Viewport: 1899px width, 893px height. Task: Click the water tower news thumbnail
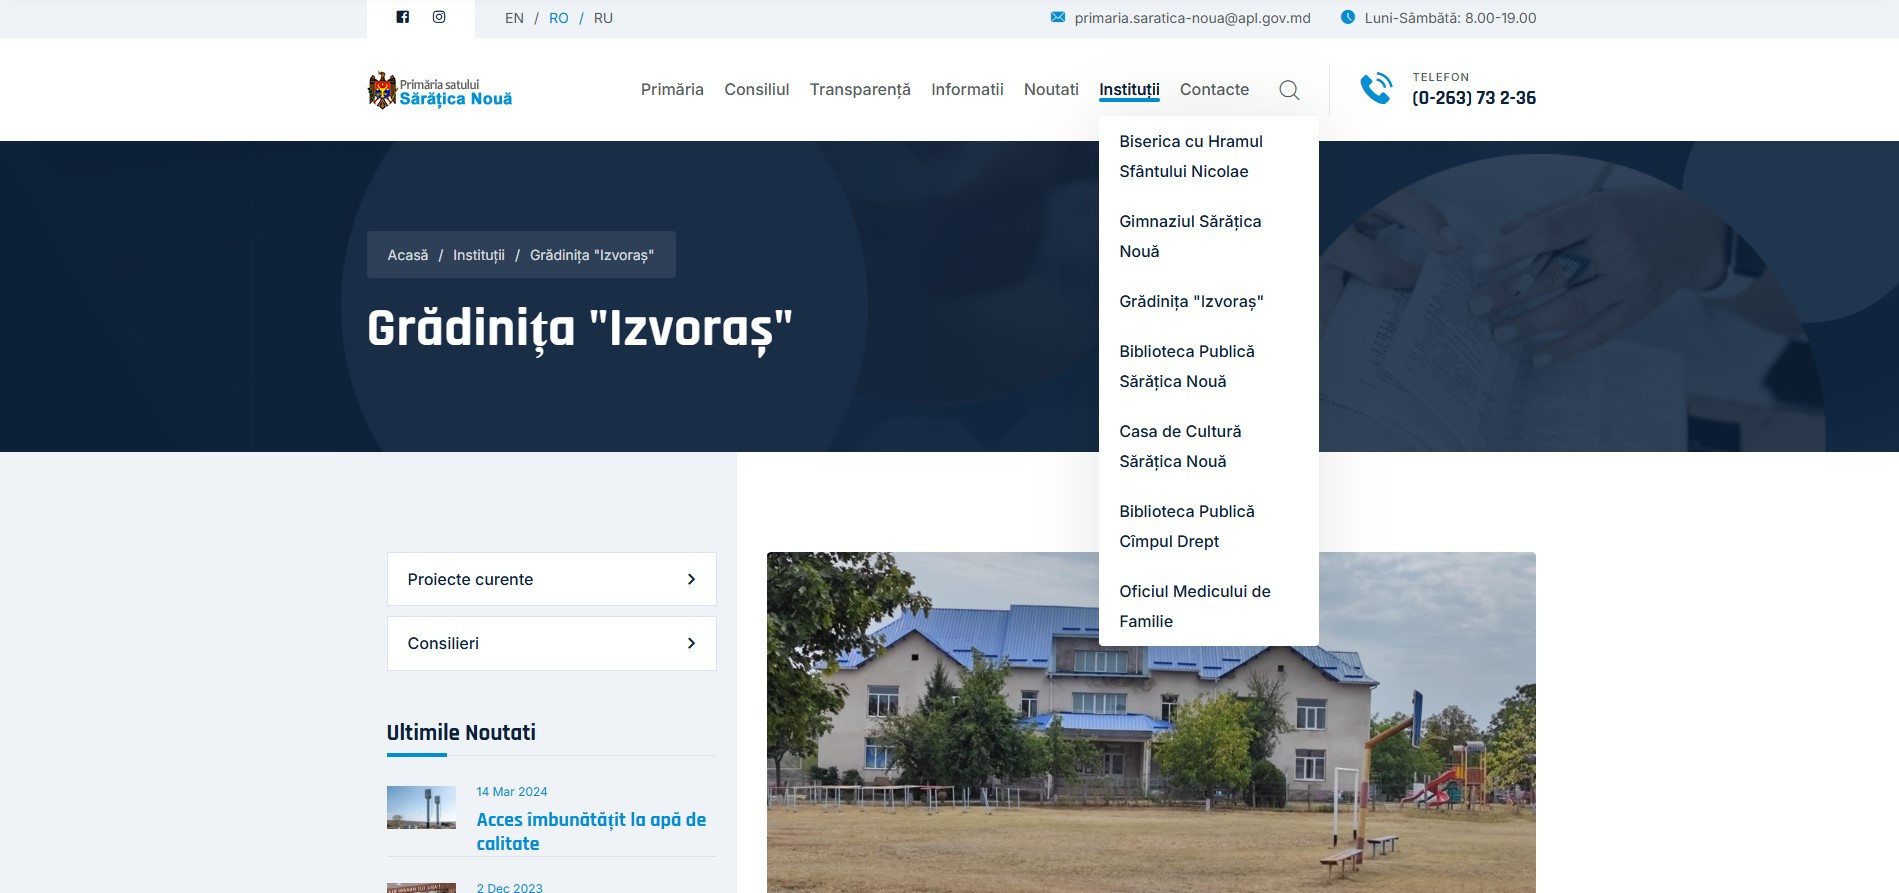(421, 807)
